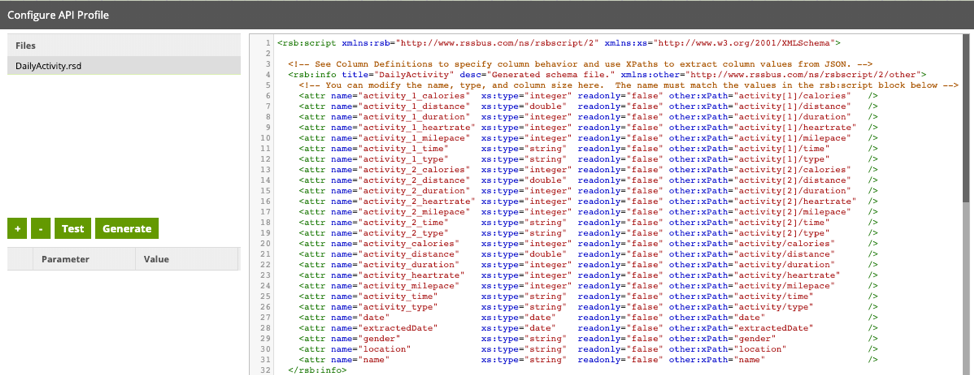The height and width of the screenshot is (375, 974).
Task: Click the Test button
Action: (x=73, y=228)
